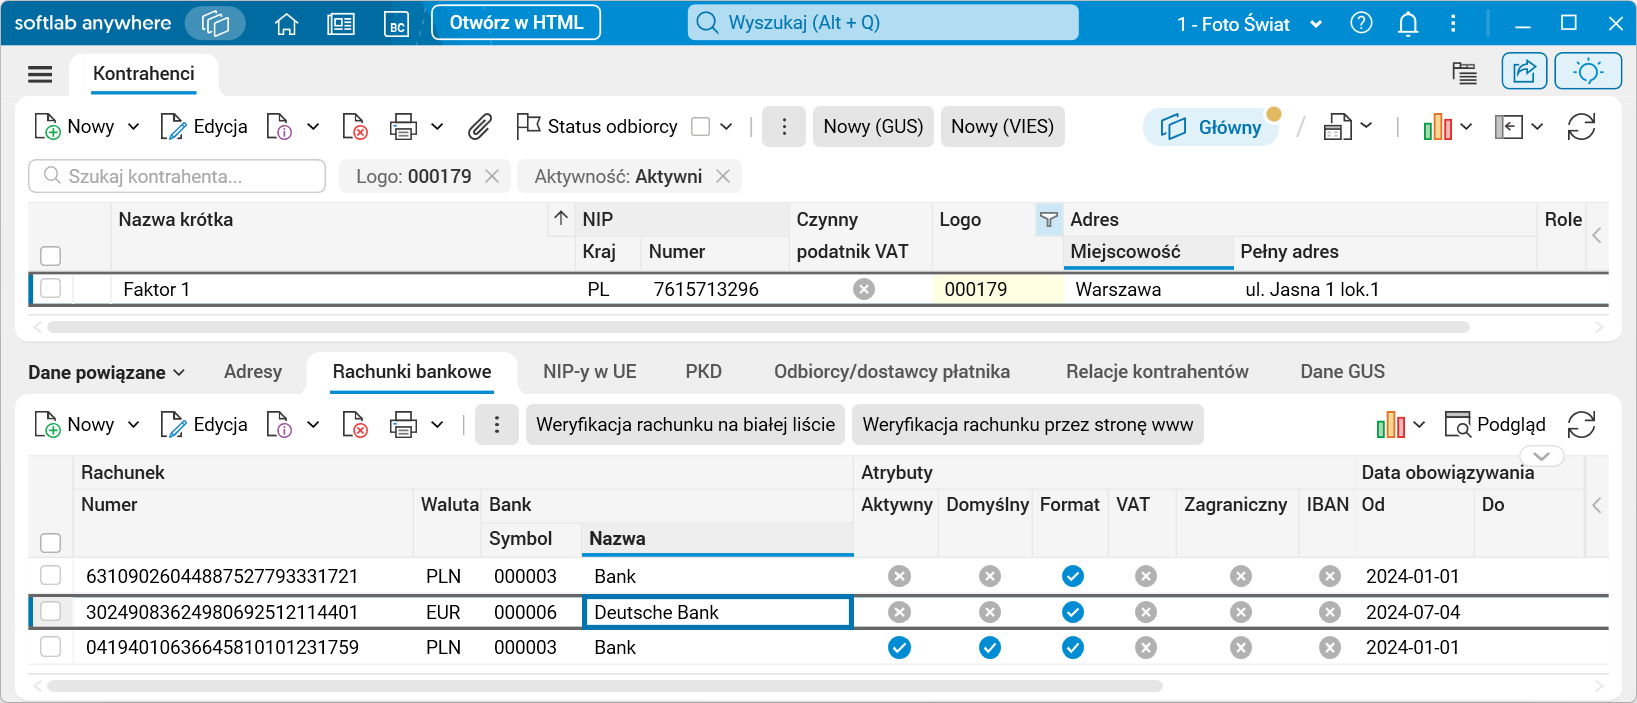Screen dimensions: 1637x703
Task: Click the home icon in title bar
Action: point(287,24)
